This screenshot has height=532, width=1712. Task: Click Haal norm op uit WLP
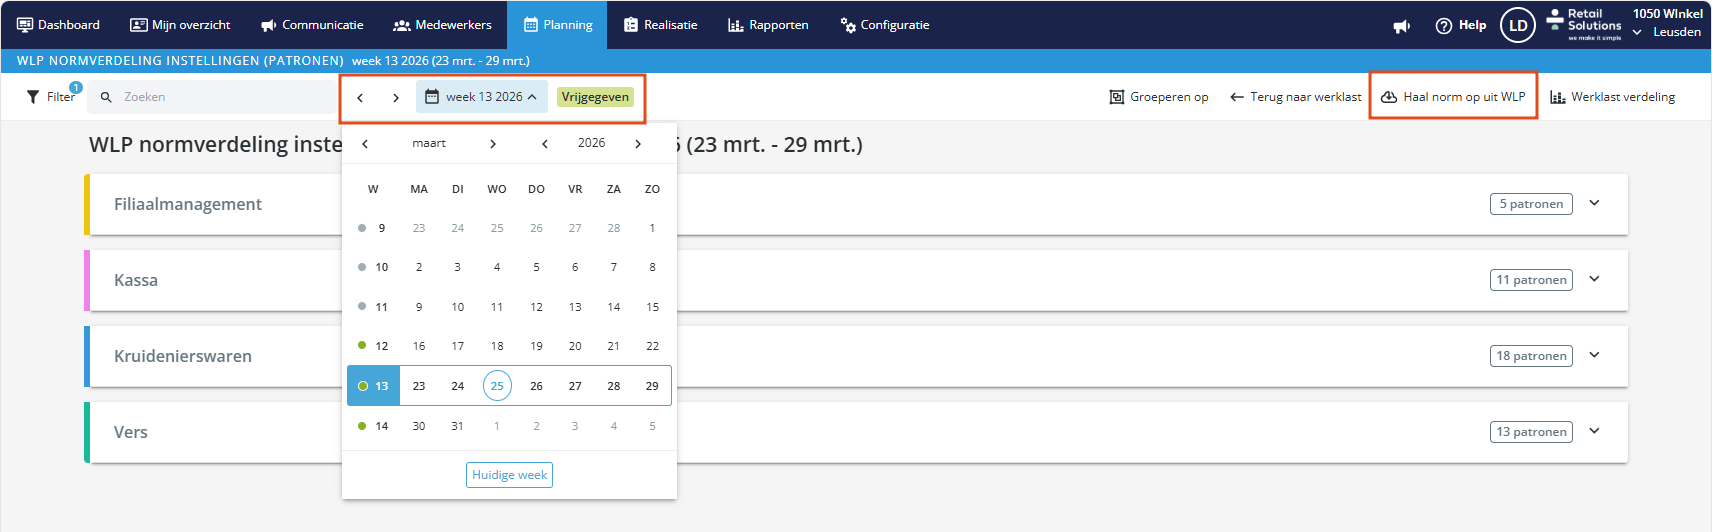click(1454, 97)
